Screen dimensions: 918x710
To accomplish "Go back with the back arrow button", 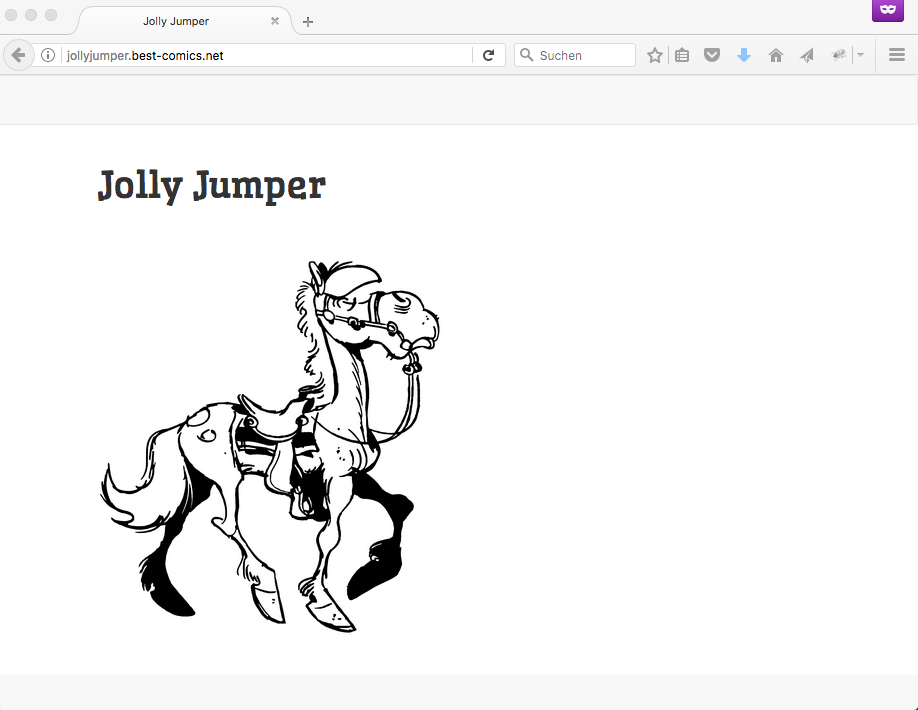I will pos(18,56).
